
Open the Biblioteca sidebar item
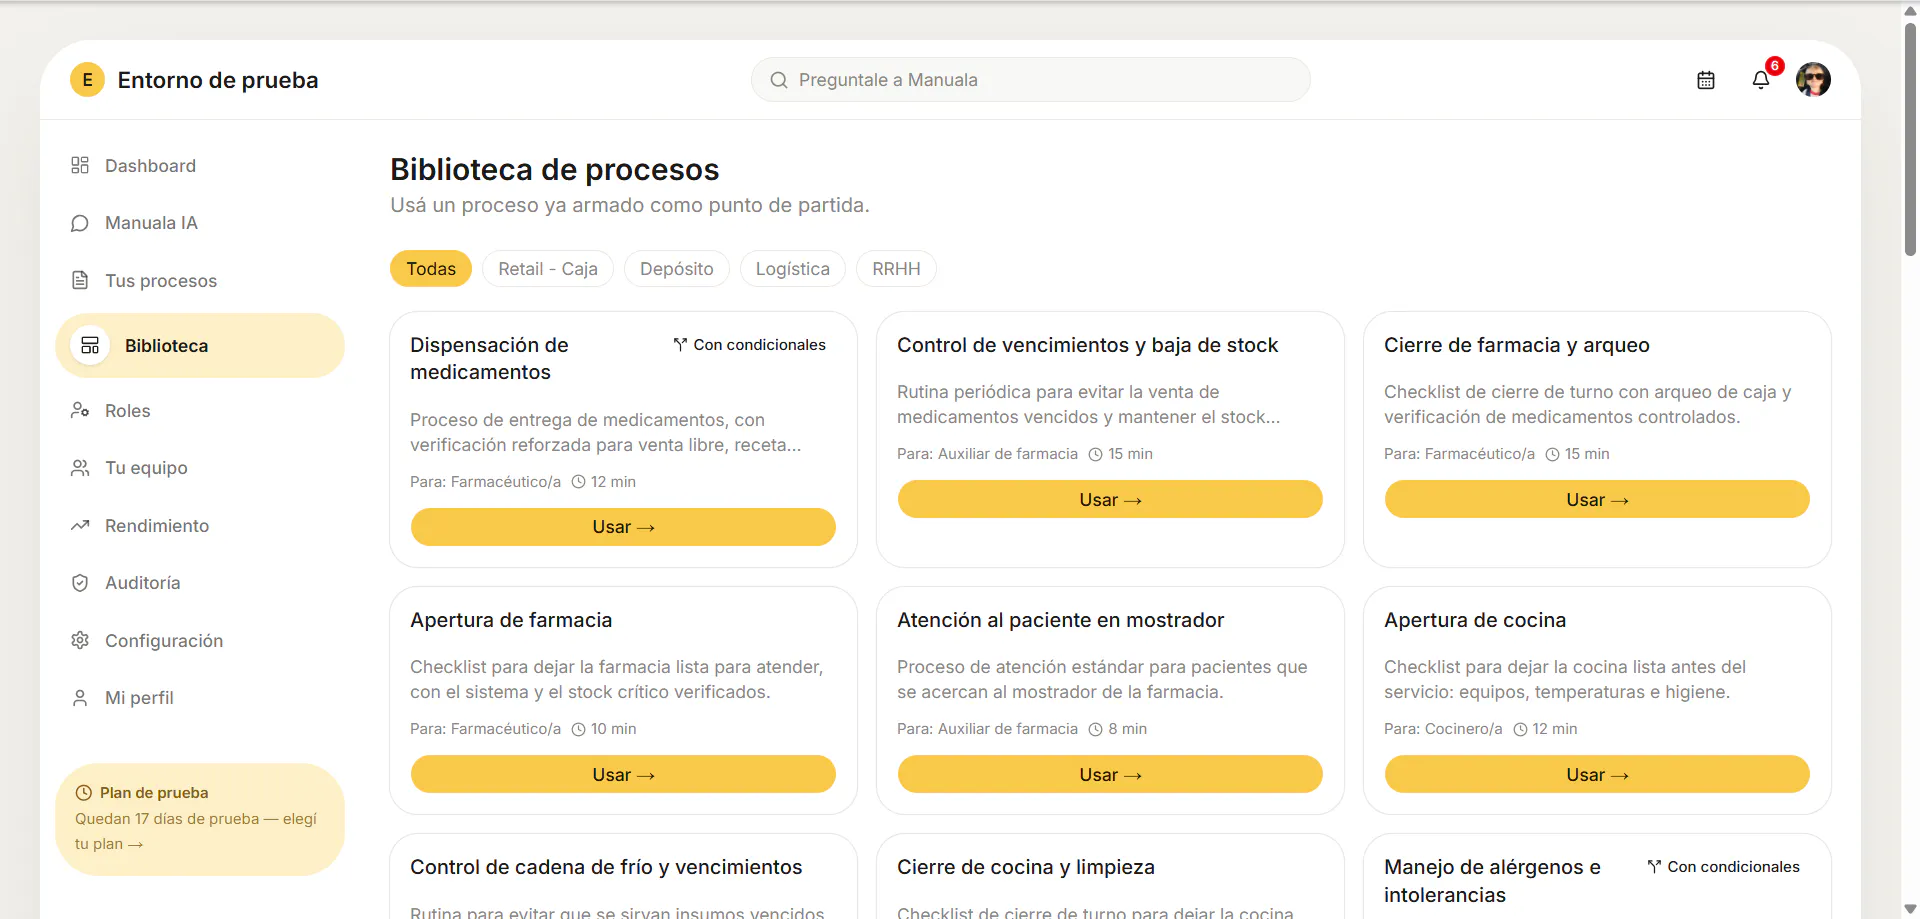(x=200, y=345)
